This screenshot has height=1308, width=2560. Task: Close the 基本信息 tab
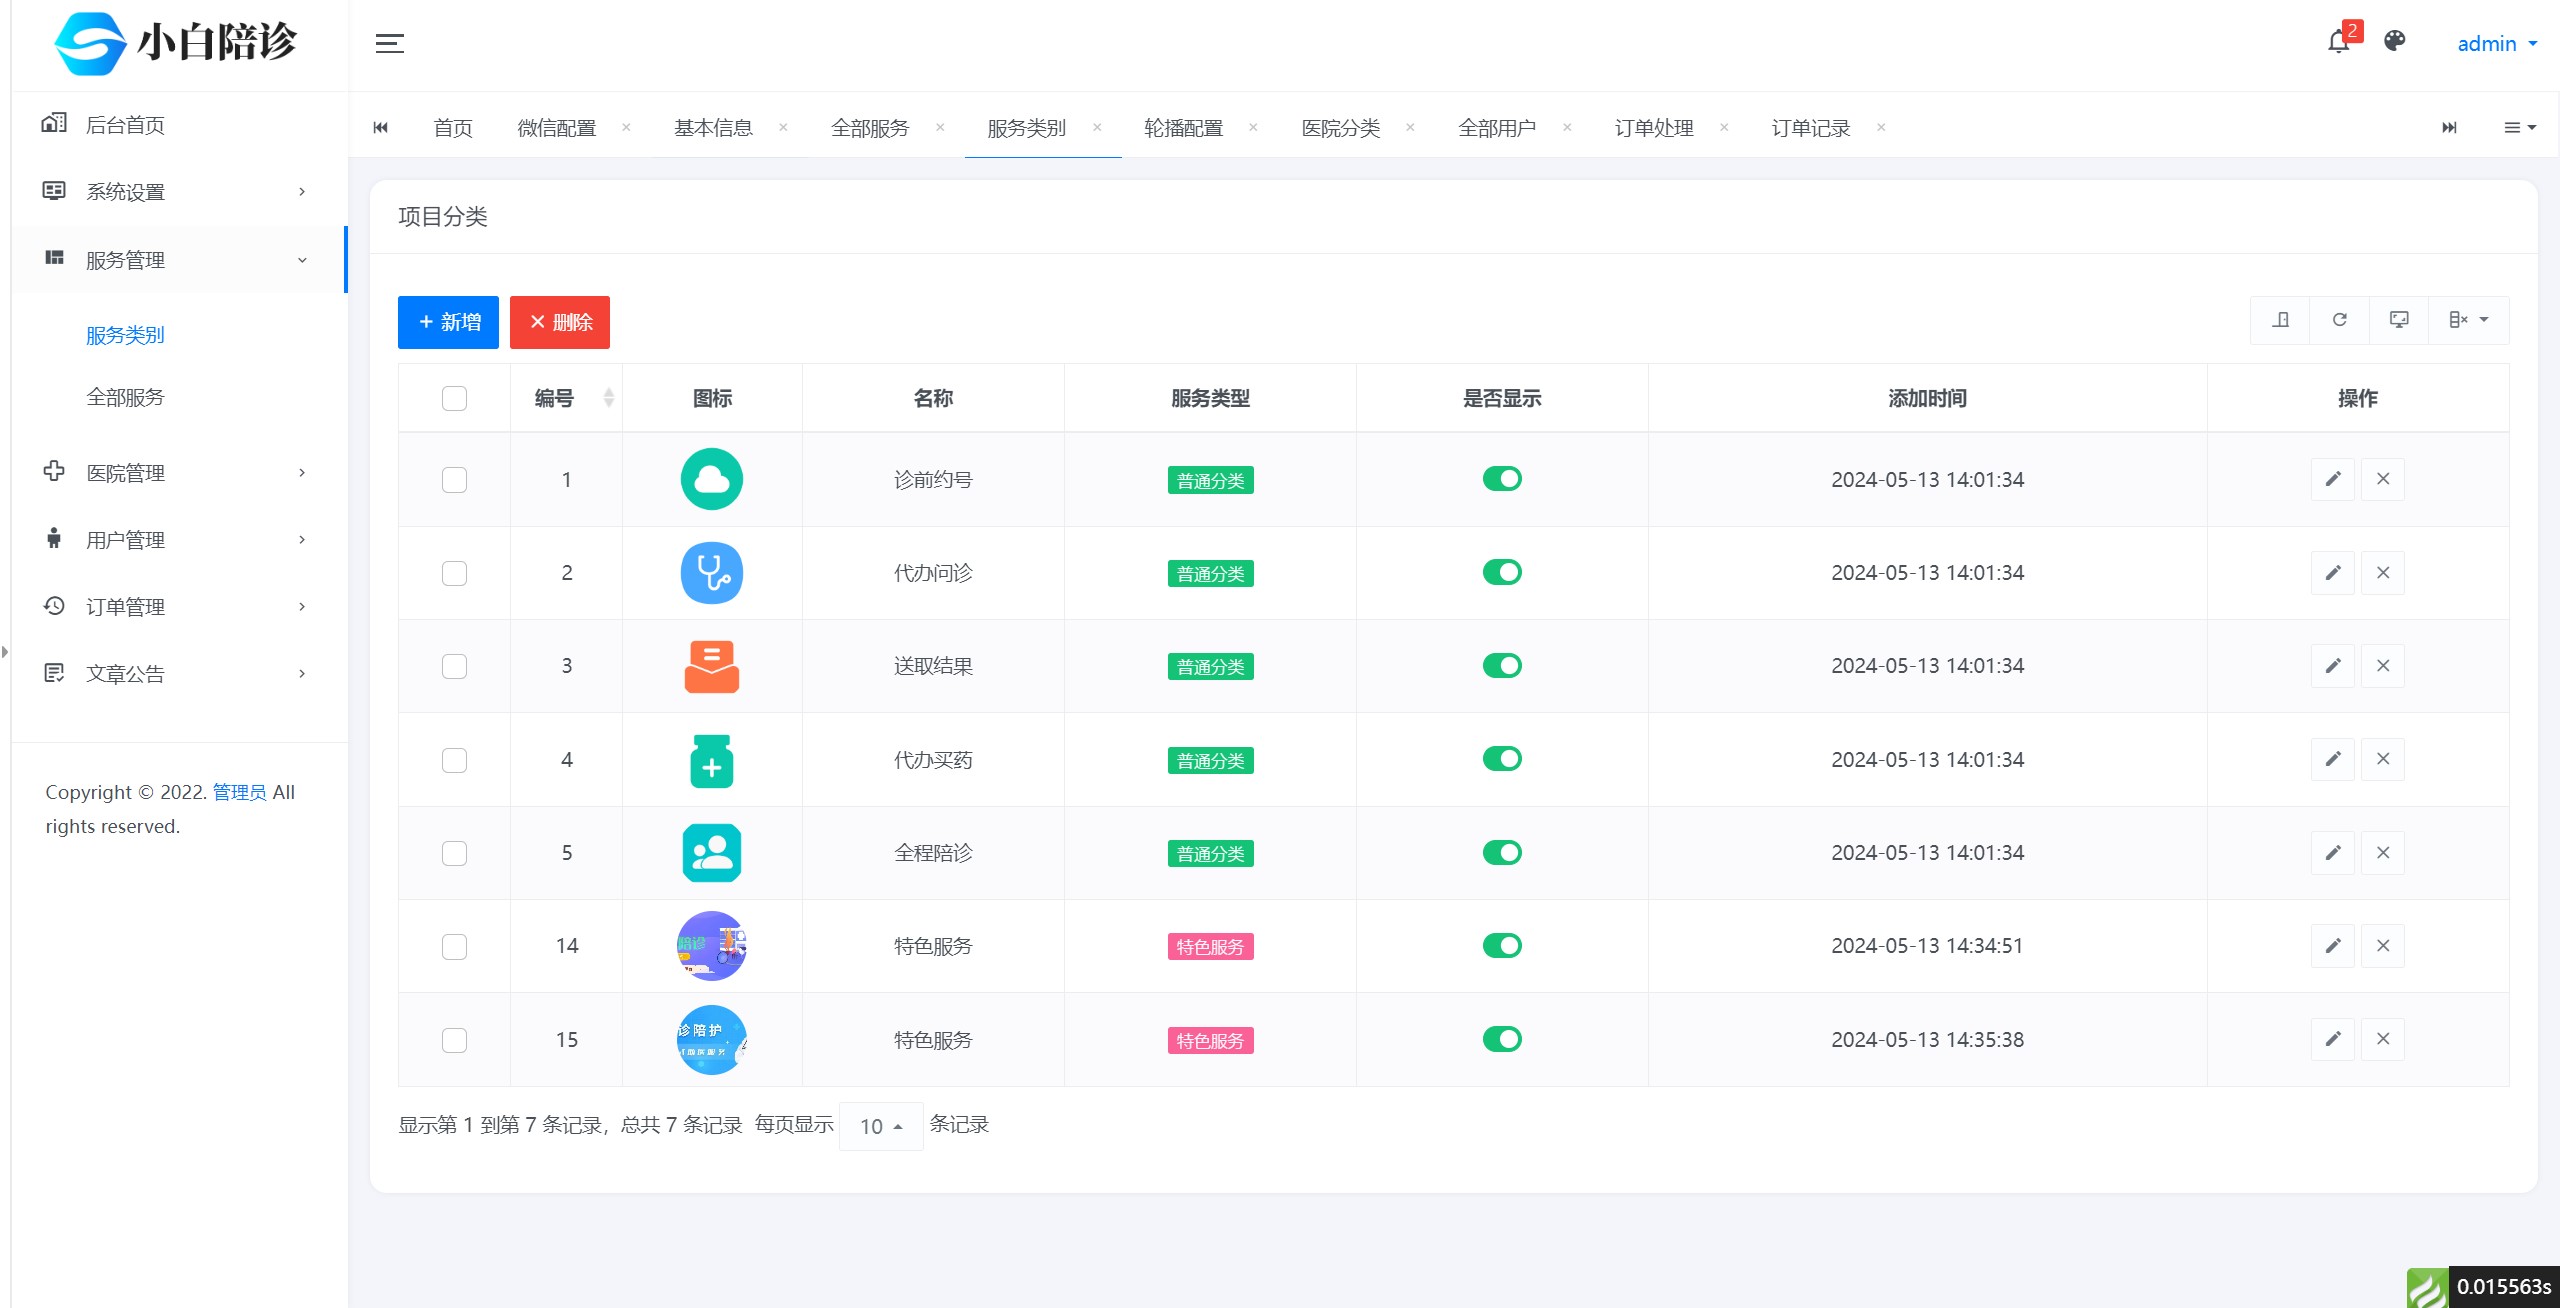tap(783, 127)
